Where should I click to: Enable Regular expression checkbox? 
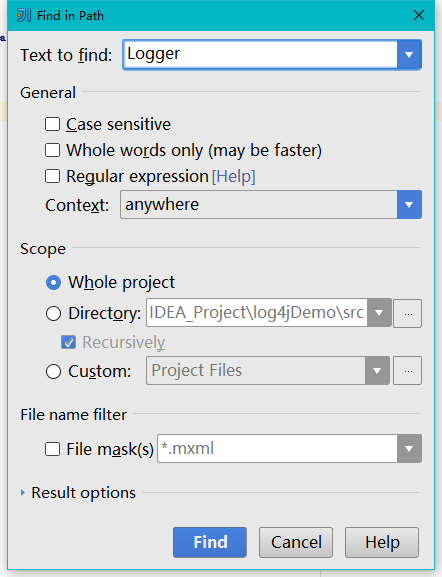tap(52, 176)
